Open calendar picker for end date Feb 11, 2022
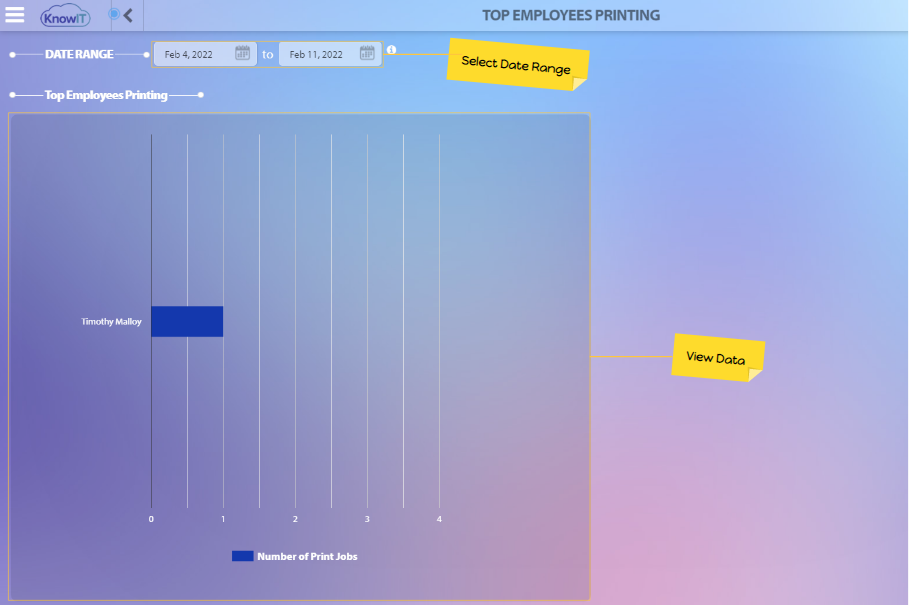This screenshot has width=909, height=605. coord(367,53)
